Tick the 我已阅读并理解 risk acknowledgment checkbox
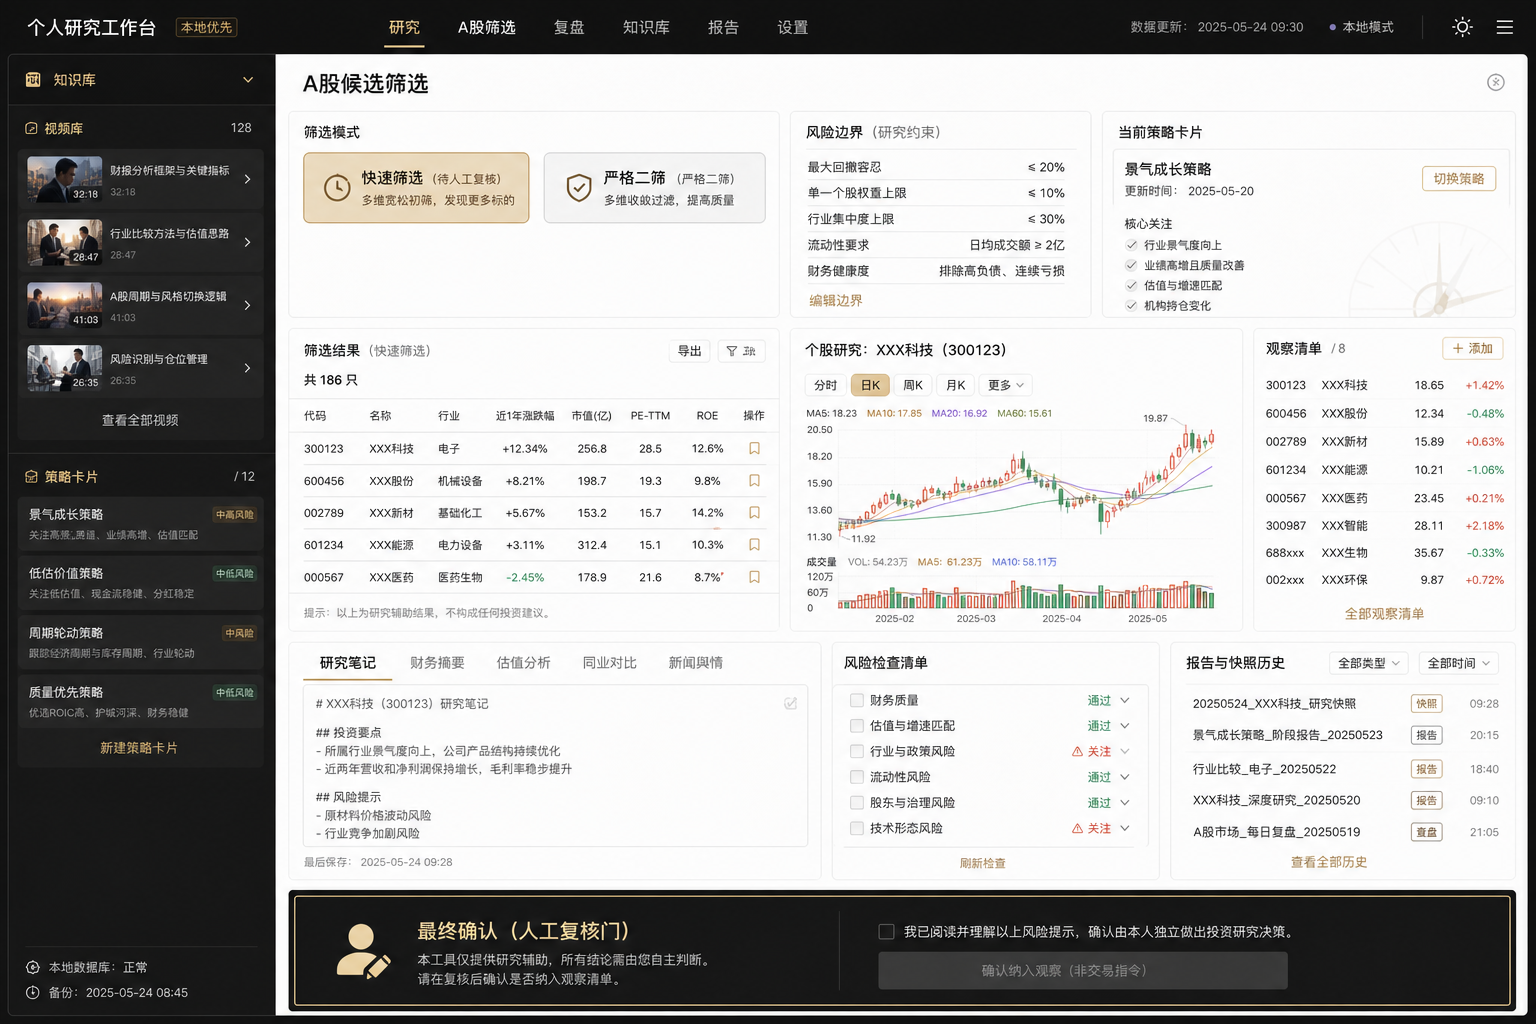 point(886,932)
